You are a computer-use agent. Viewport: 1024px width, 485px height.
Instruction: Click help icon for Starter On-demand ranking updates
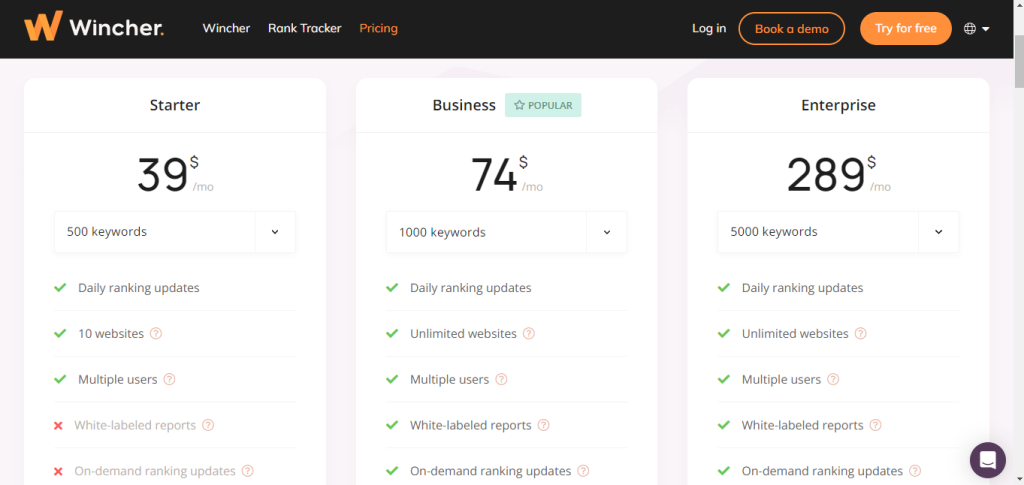248,471
